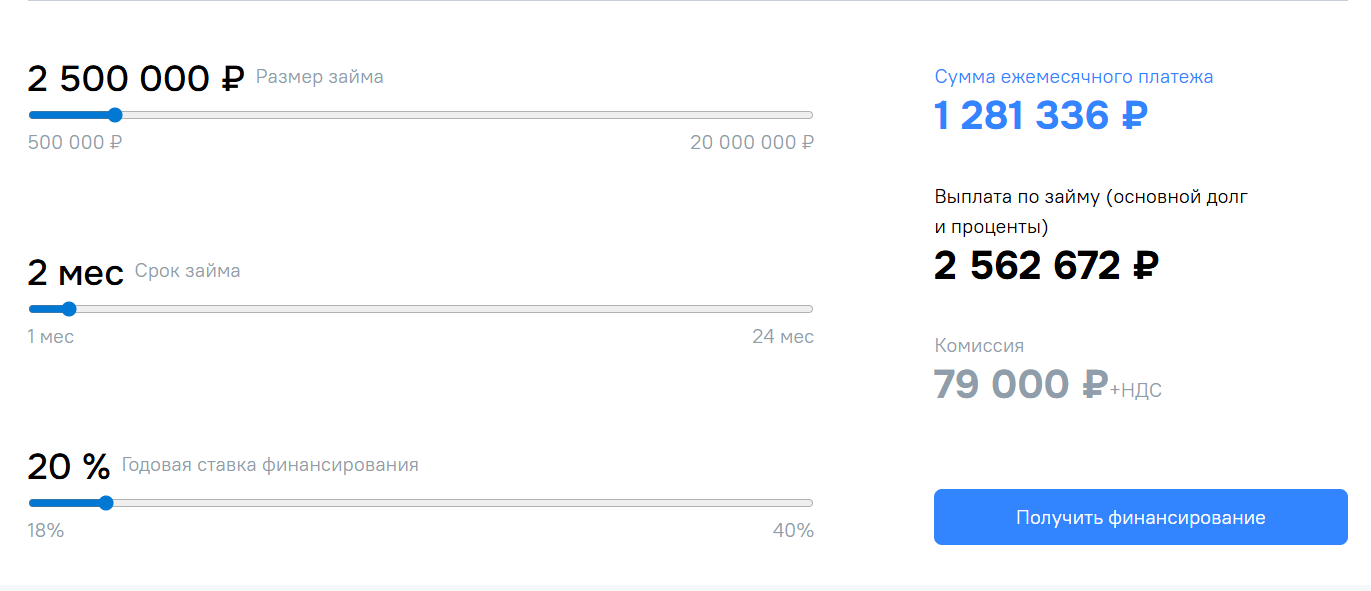This screenshot has height=591, width=1371.
Task: Click the "2 500 000 ₽" loan amount value
Action: pyautogui.click(x=136, y=78)
